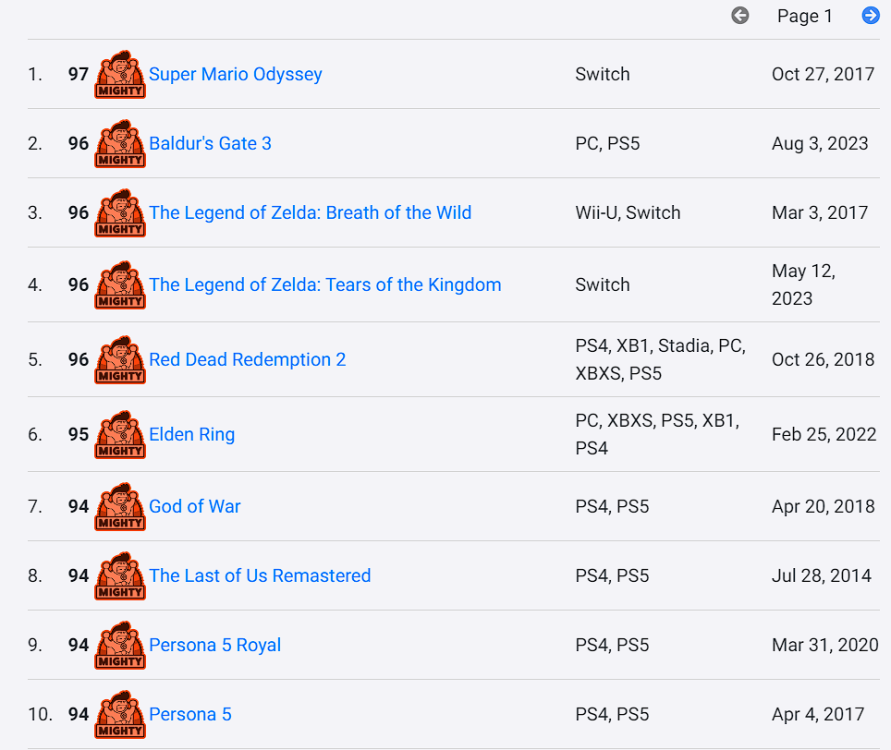
Task: Select Zelda: Tears of the Kingdom link
Action: coord(325,285)
